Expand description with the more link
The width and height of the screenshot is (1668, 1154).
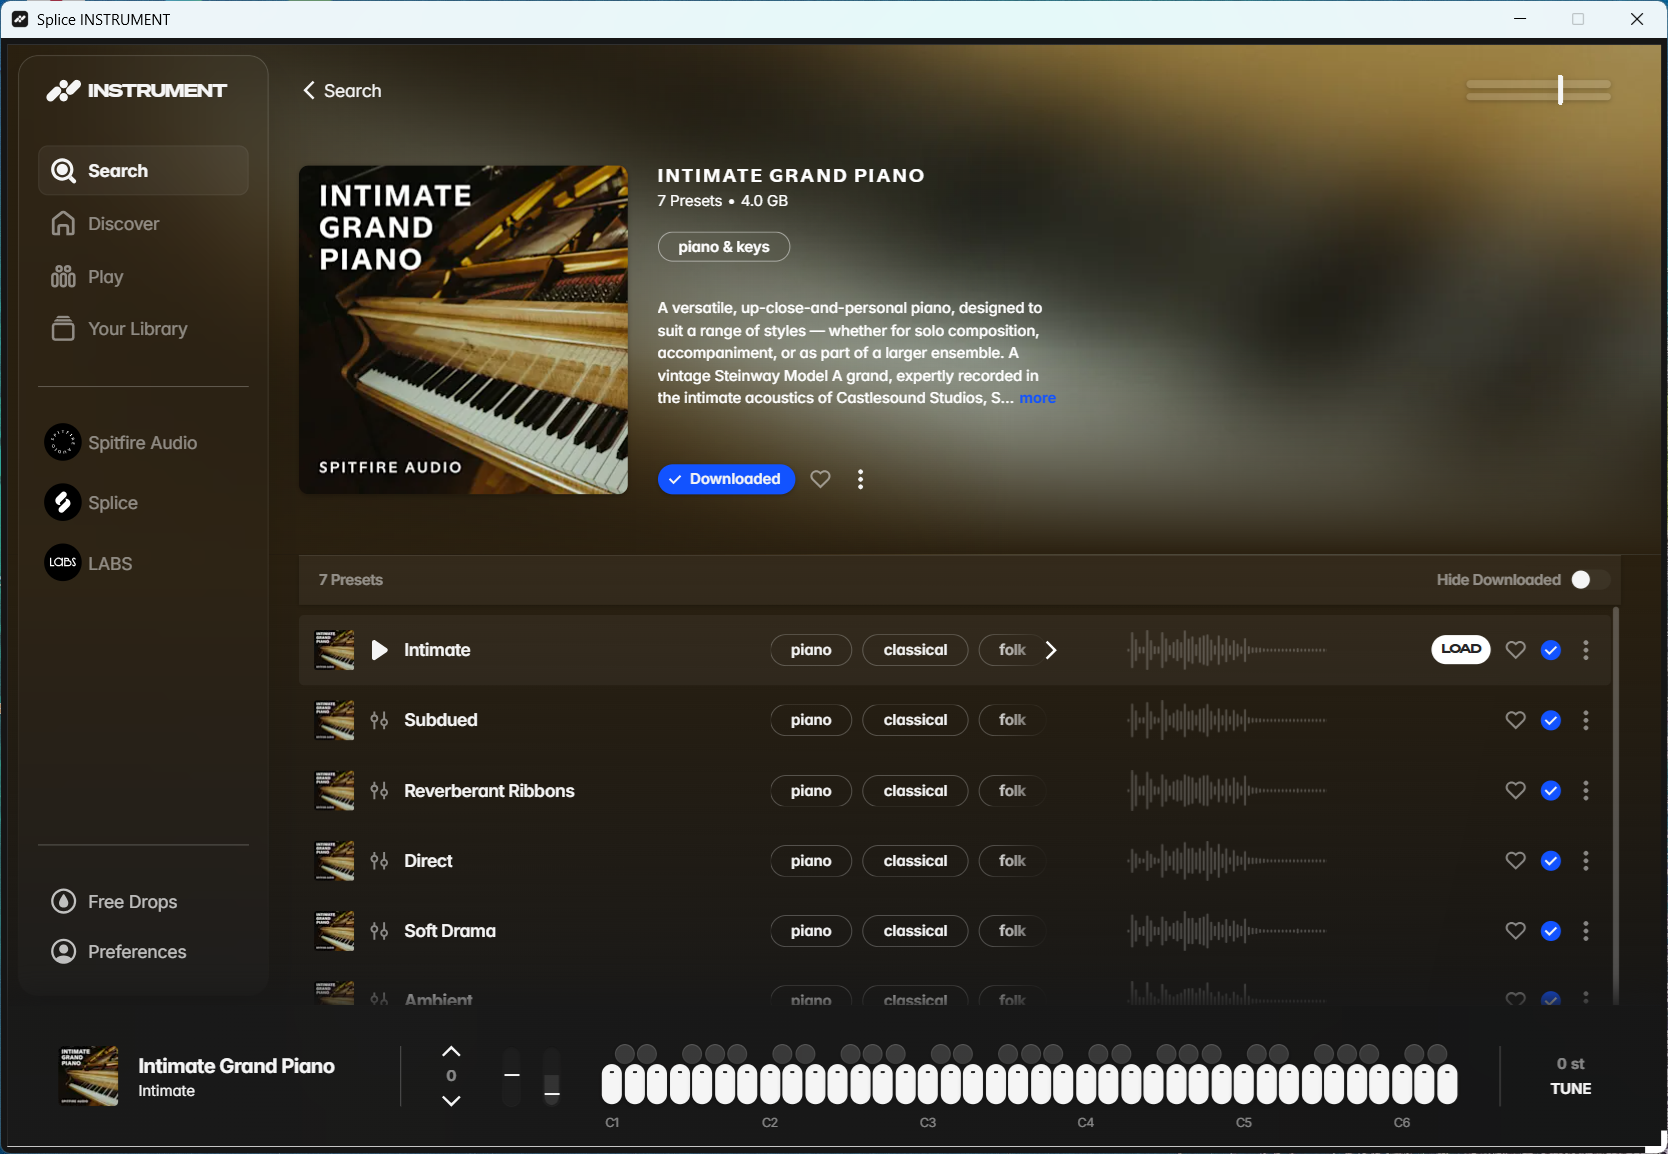1037,398
